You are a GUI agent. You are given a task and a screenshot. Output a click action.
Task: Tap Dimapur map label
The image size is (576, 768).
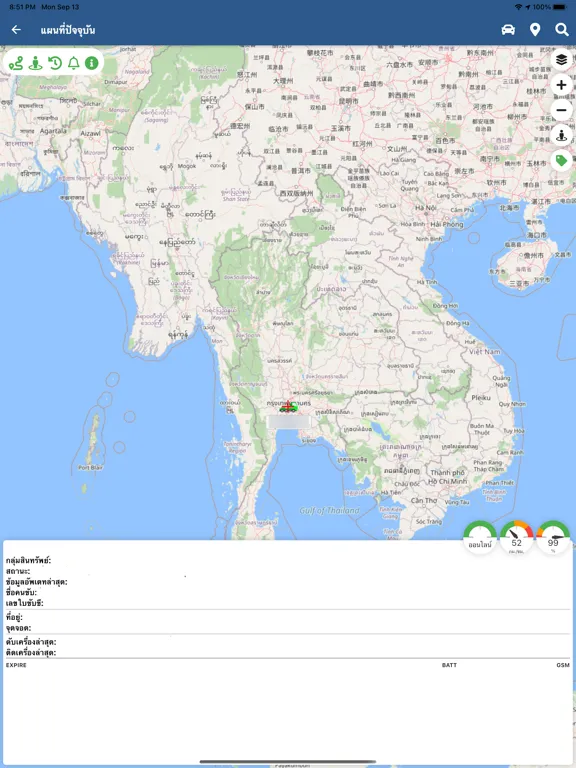click(116, 82)
